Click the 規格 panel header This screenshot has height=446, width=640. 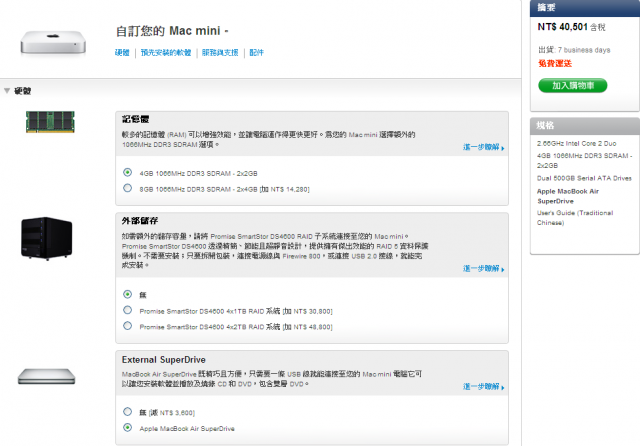584,126
